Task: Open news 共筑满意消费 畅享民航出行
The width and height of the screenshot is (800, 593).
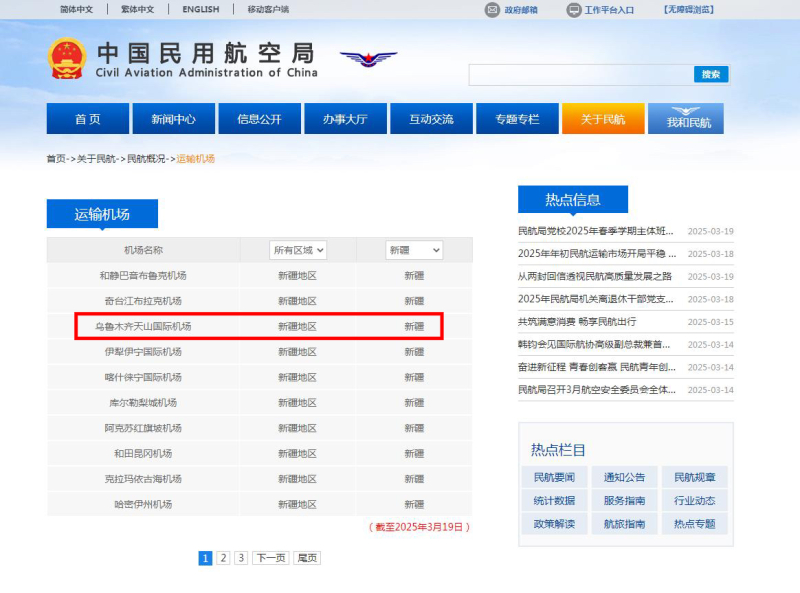Action: click(x=577, y=322)
